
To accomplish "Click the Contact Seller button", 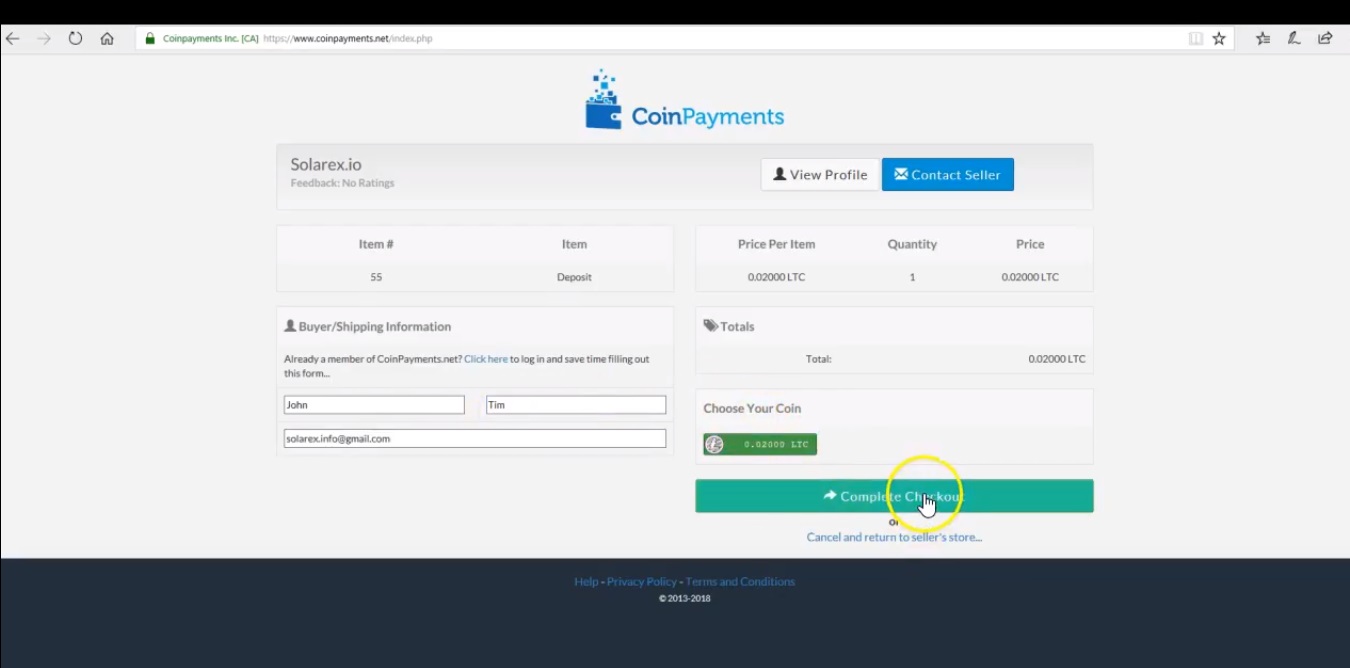I will click(948, 174).
